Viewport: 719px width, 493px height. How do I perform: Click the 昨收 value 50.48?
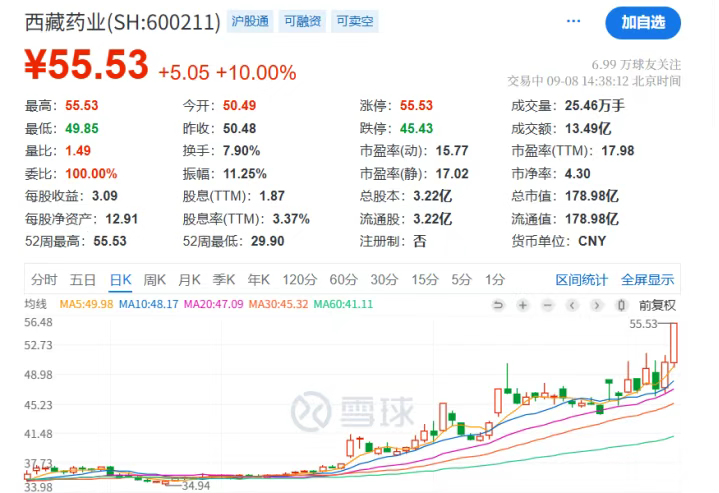pos(239,128)
